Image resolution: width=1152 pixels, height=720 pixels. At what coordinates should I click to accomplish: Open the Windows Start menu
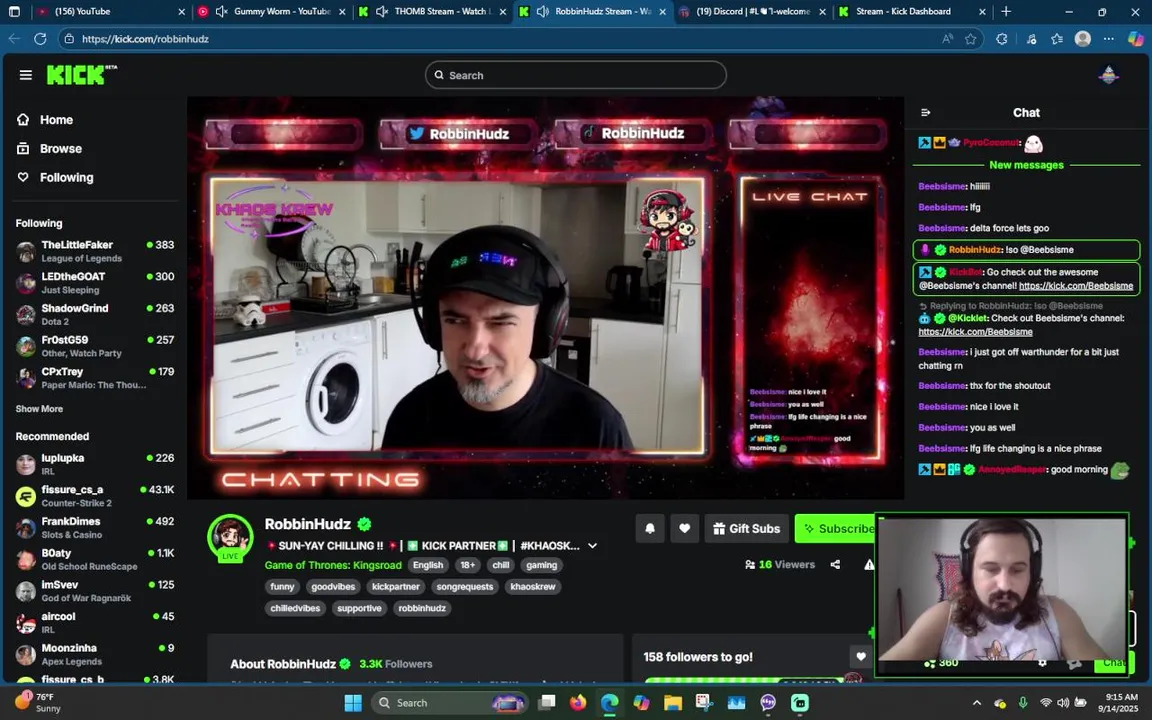point(353,703)
